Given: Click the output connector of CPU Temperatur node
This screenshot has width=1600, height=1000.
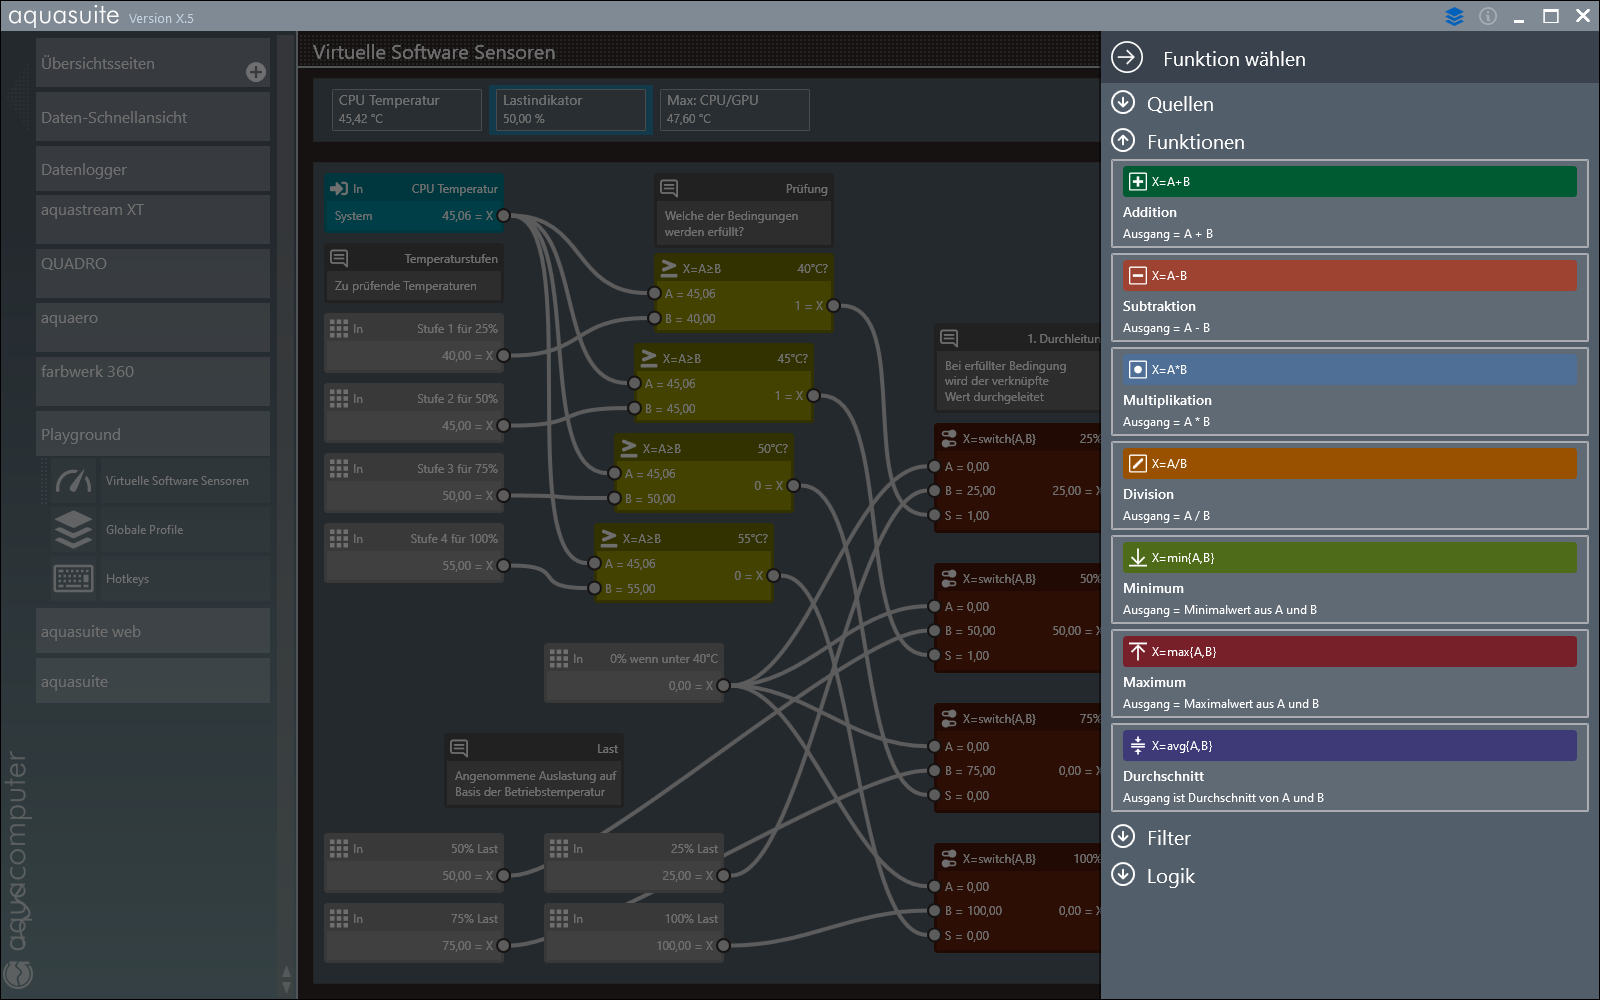Looking at the screenshot, I should pos(504,216).
